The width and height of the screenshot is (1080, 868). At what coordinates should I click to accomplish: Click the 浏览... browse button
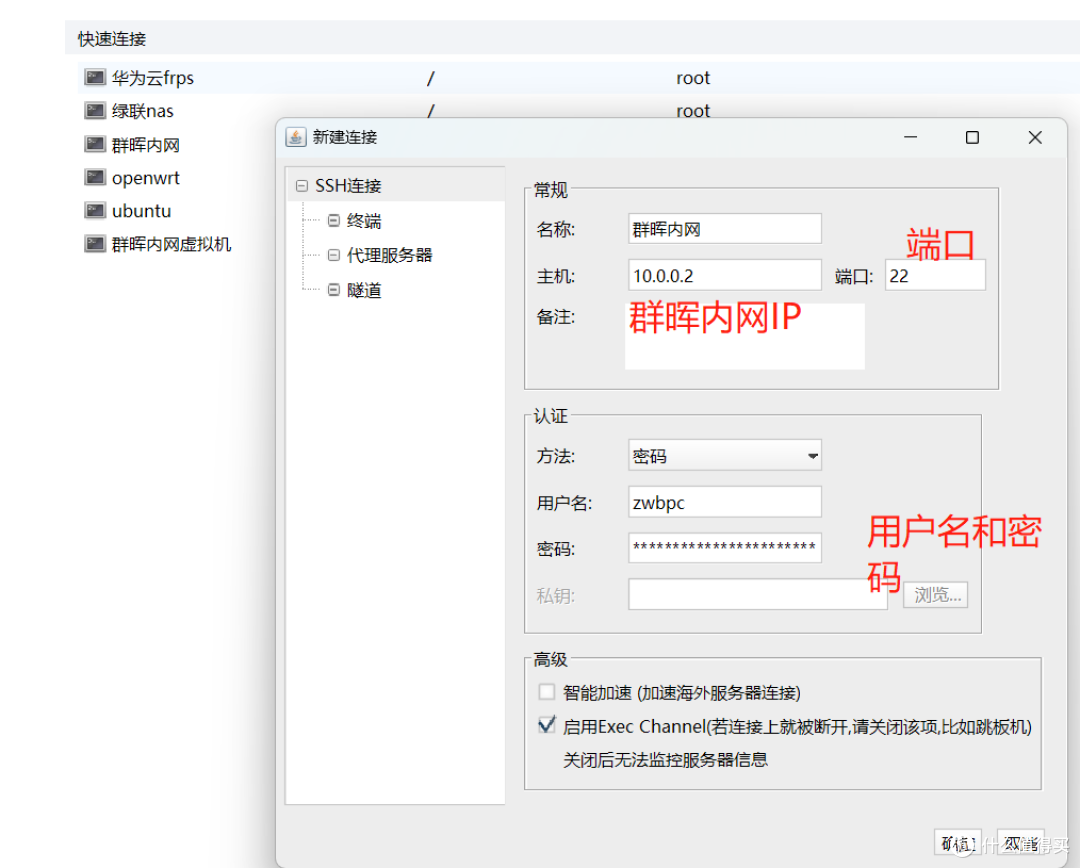click(935, 595)
